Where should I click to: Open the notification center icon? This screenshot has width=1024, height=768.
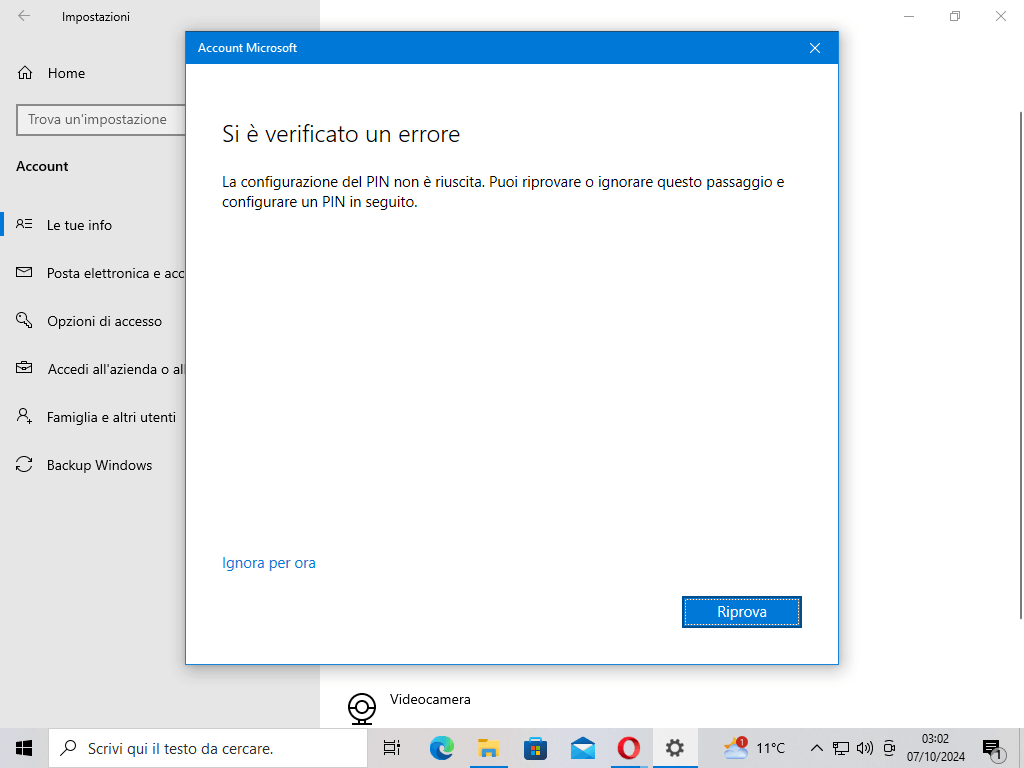pyautogui.click(x=993, y=749)
